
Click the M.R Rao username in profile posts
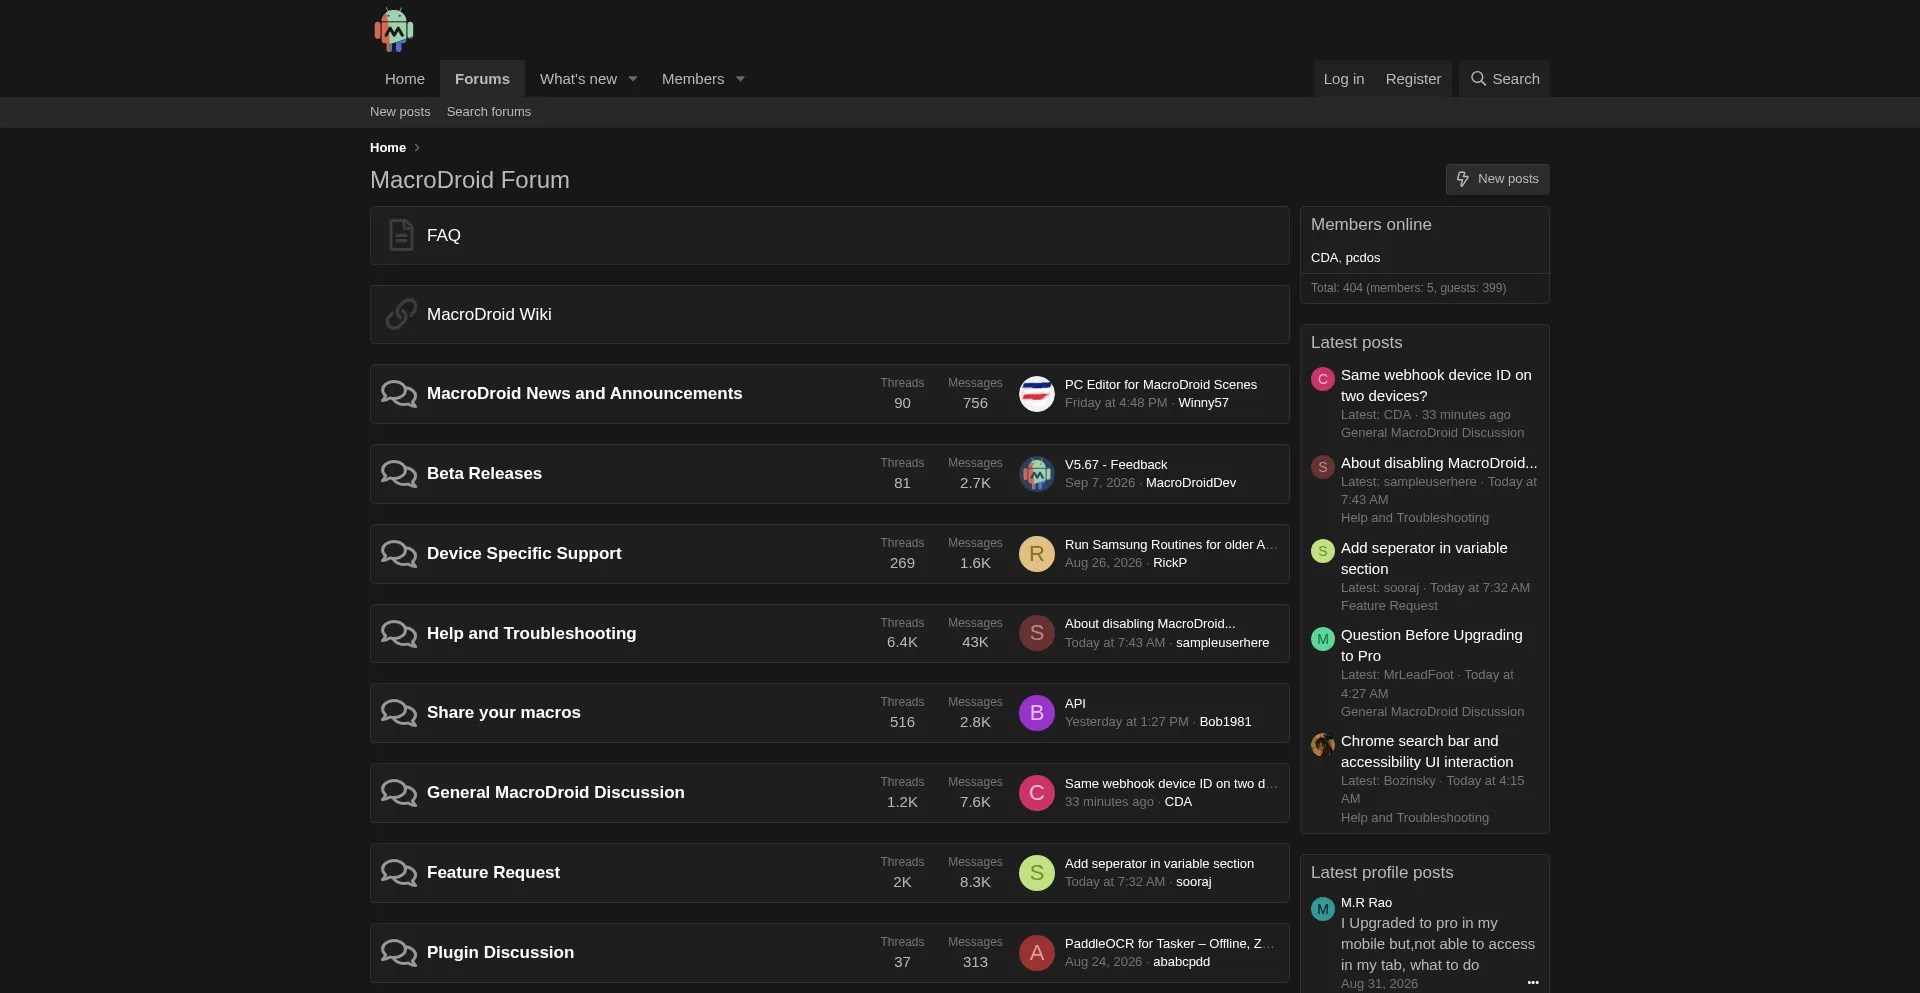coord(1366,903)
